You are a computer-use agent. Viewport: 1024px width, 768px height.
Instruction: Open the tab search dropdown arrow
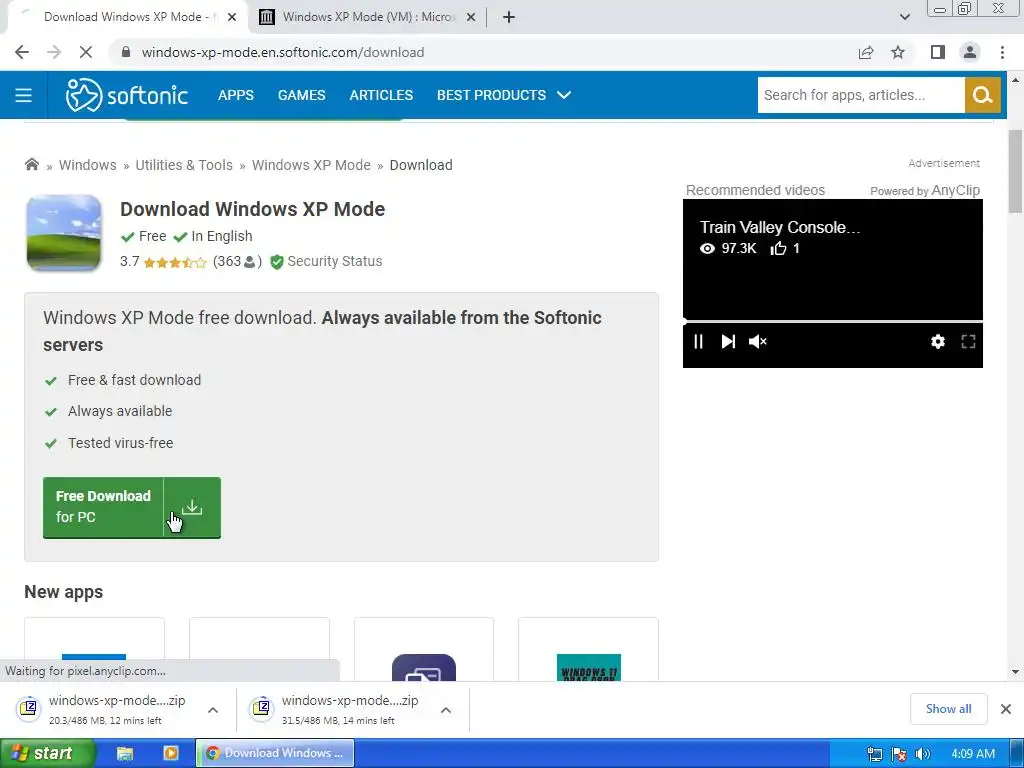click(904, 17)
